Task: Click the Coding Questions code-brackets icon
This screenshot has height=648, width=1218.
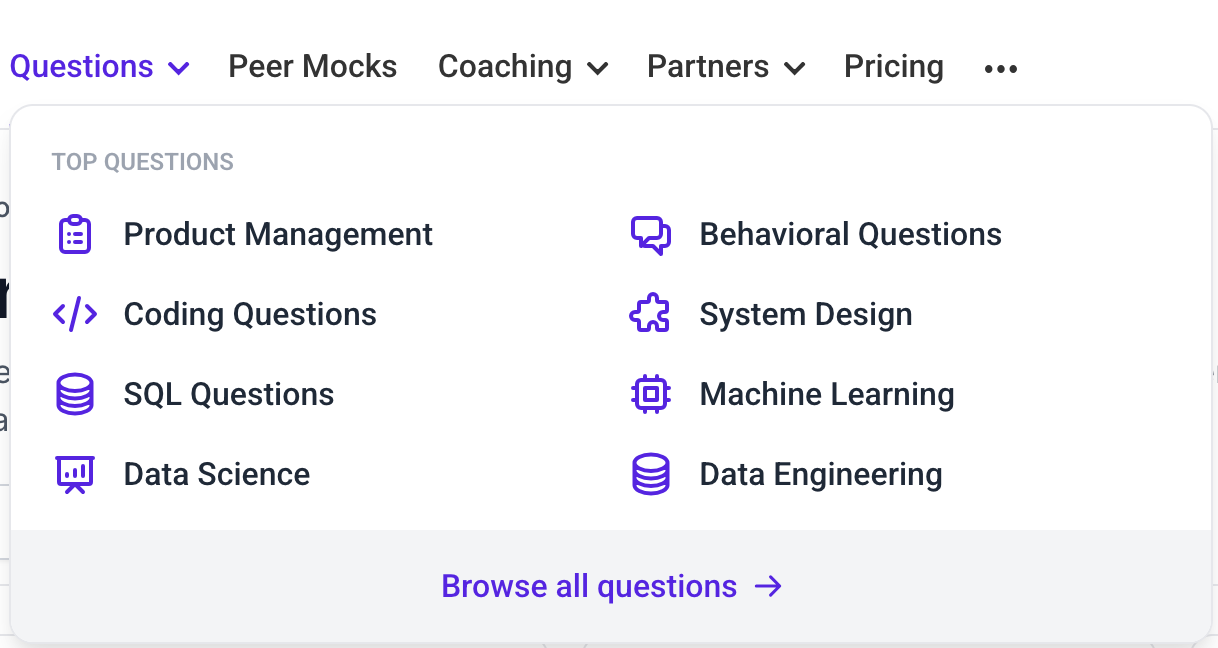Action: 75,314
